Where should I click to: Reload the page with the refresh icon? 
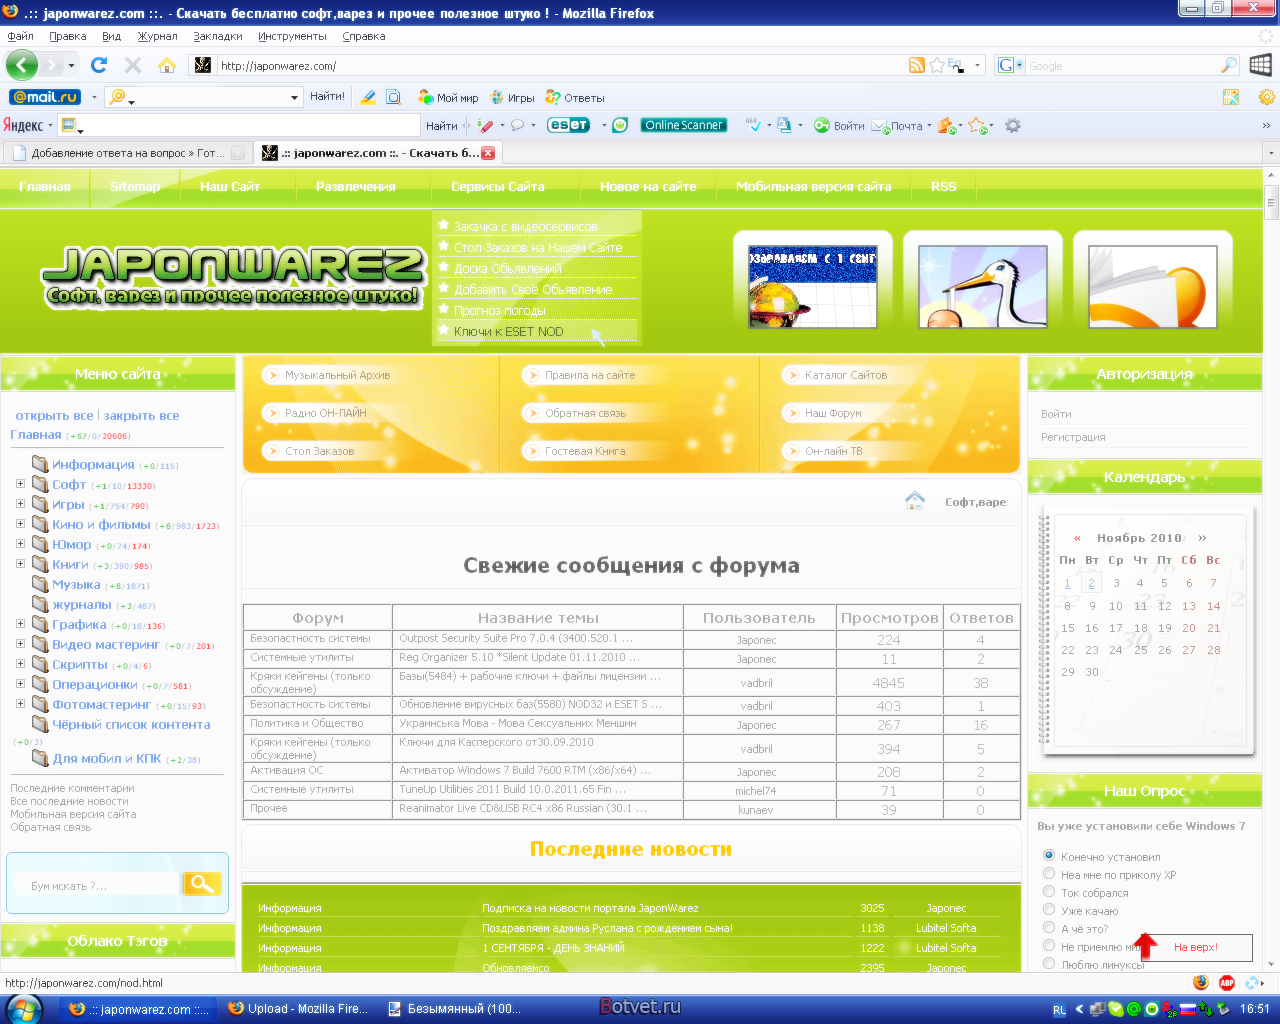coord(98,65)
